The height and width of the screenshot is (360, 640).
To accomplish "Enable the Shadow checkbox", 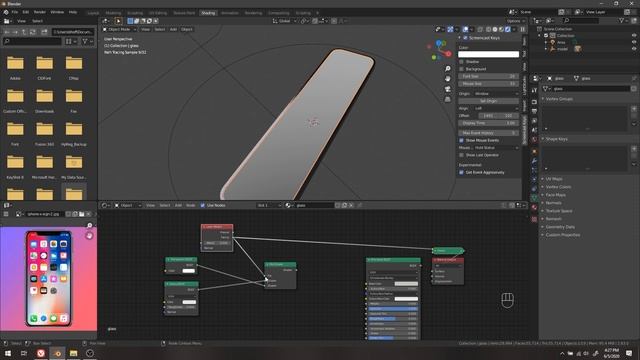I will click(462, 62).
